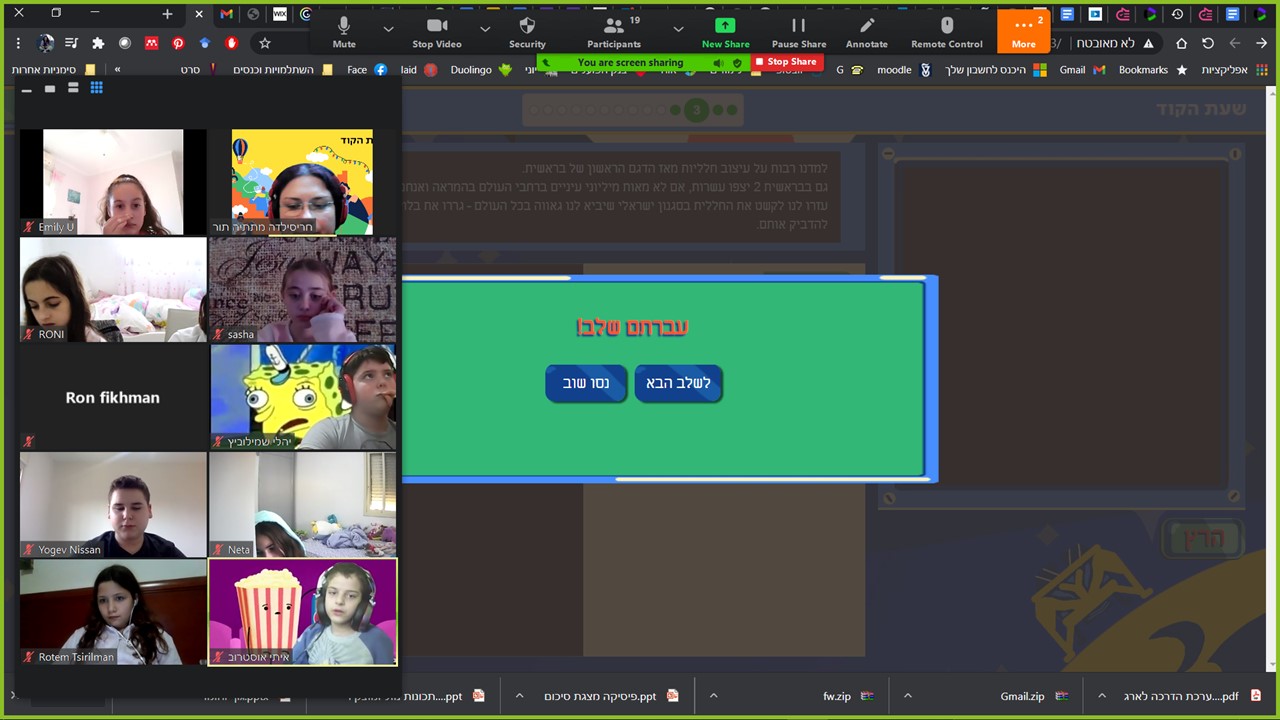
Task: Toggle shared sound speaker icon in sharing bar
Action: click(718, 62)
